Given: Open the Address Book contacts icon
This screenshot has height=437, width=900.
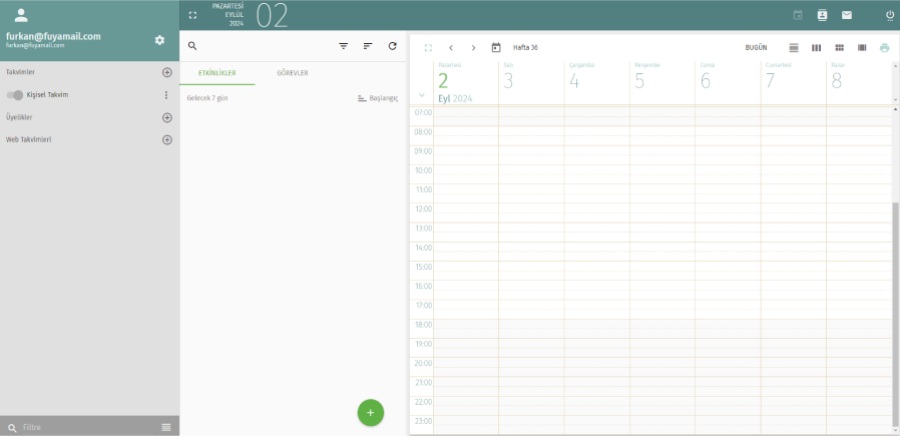Looking at the screenshot, I should tap(822, 15).
